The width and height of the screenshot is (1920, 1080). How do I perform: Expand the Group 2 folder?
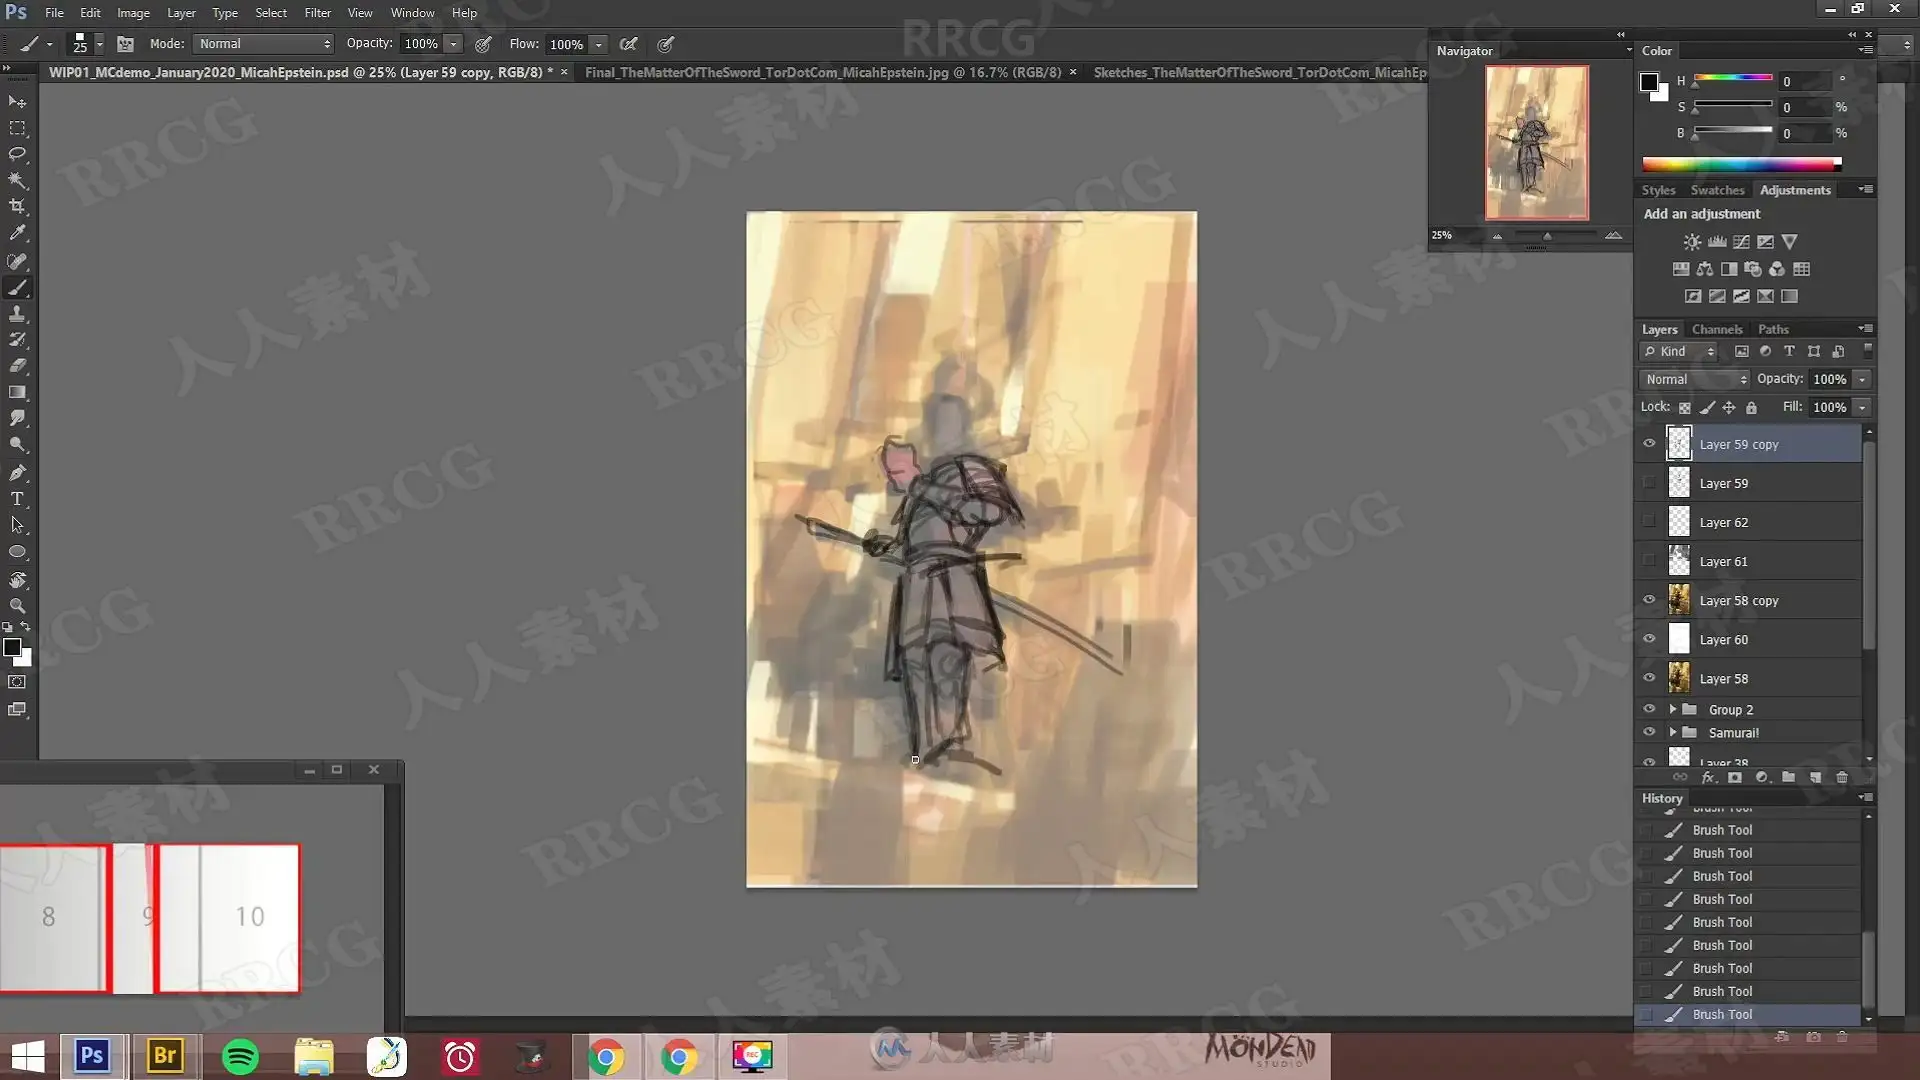pos(1673,709)
